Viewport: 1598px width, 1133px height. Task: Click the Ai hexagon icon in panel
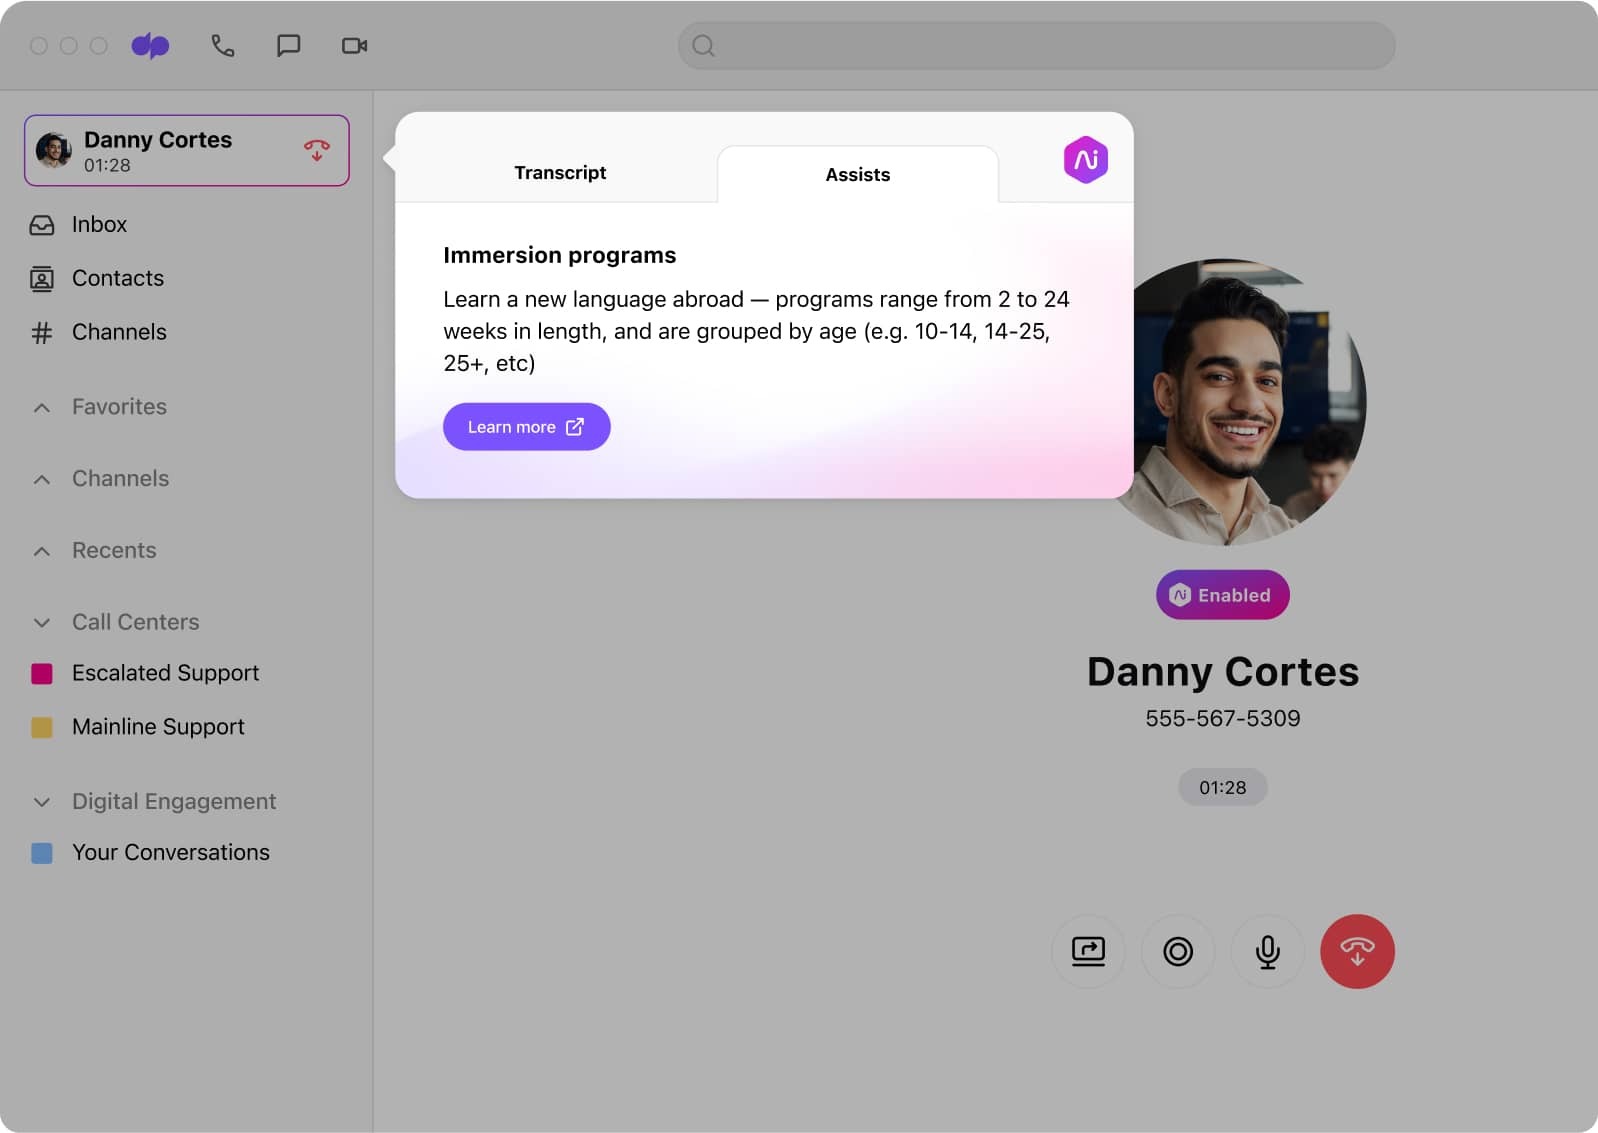point(1085,160)
